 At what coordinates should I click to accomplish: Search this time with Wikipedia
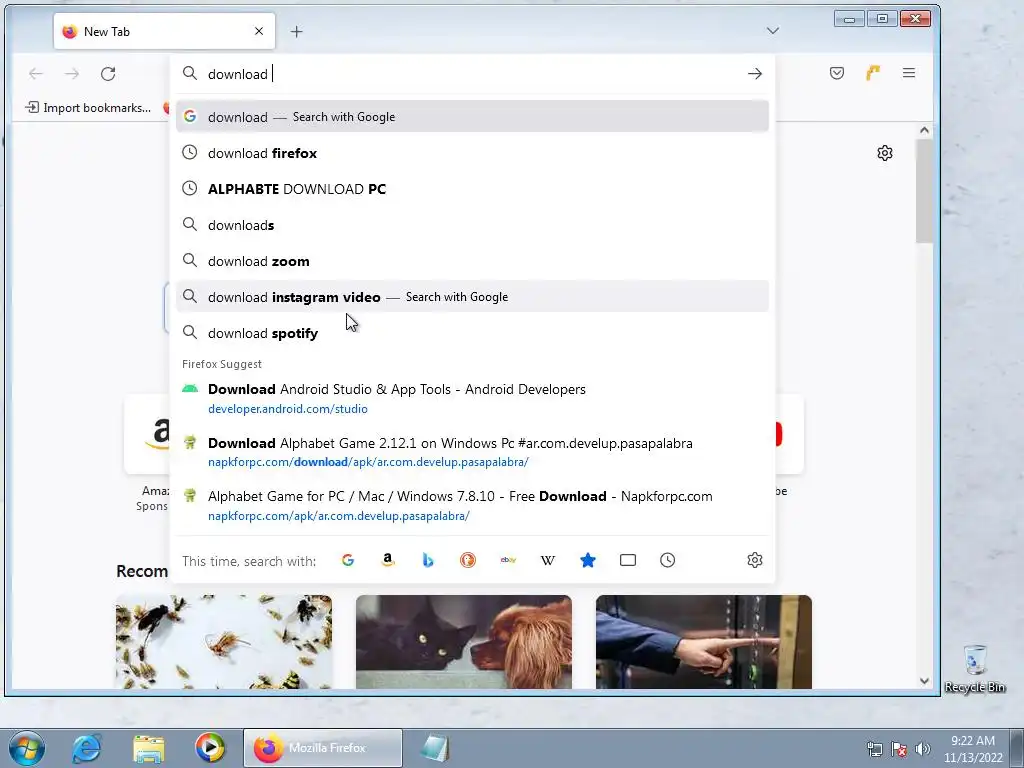[x=548, y=560]
